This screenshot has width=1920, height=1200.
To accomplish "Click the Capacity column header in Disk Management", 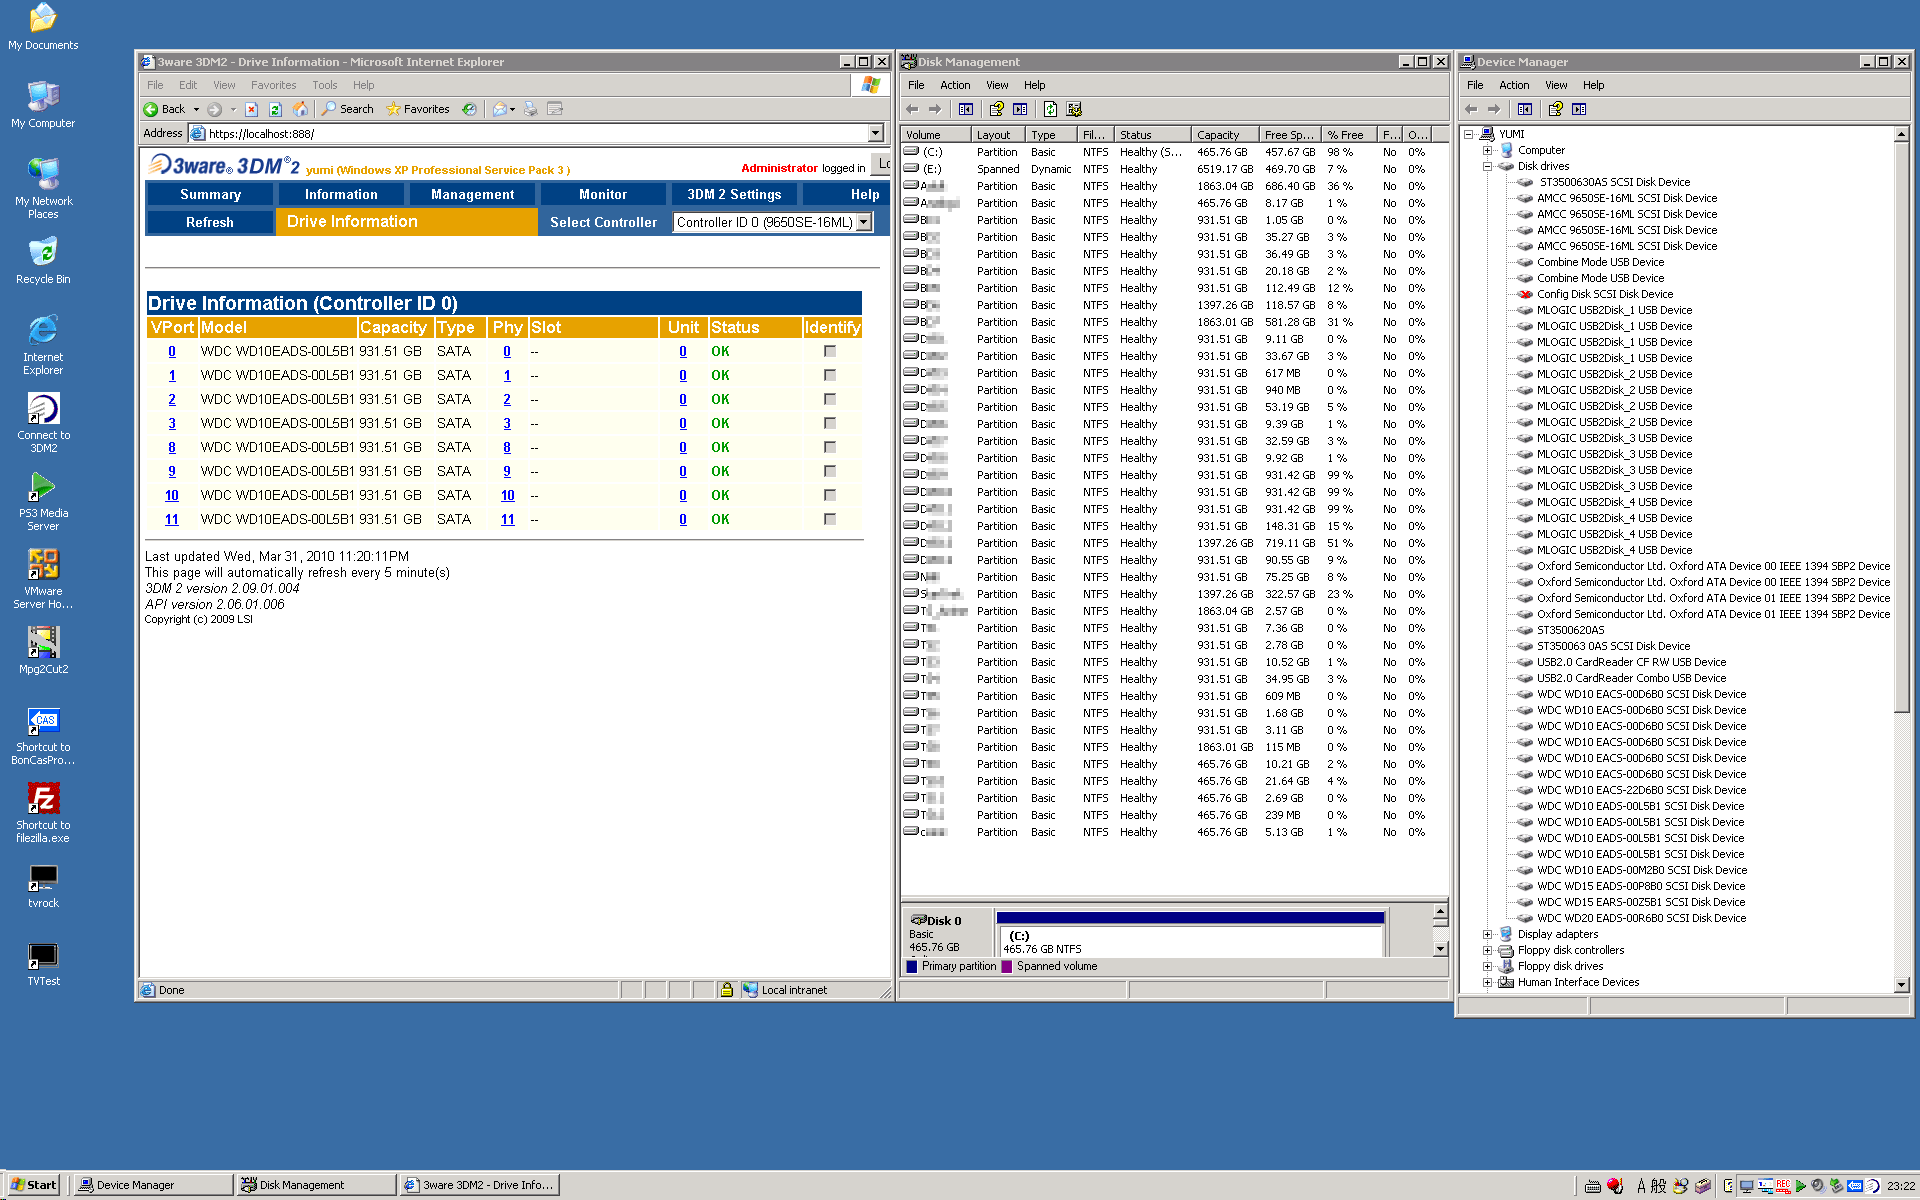I will tap(1224, 135).
